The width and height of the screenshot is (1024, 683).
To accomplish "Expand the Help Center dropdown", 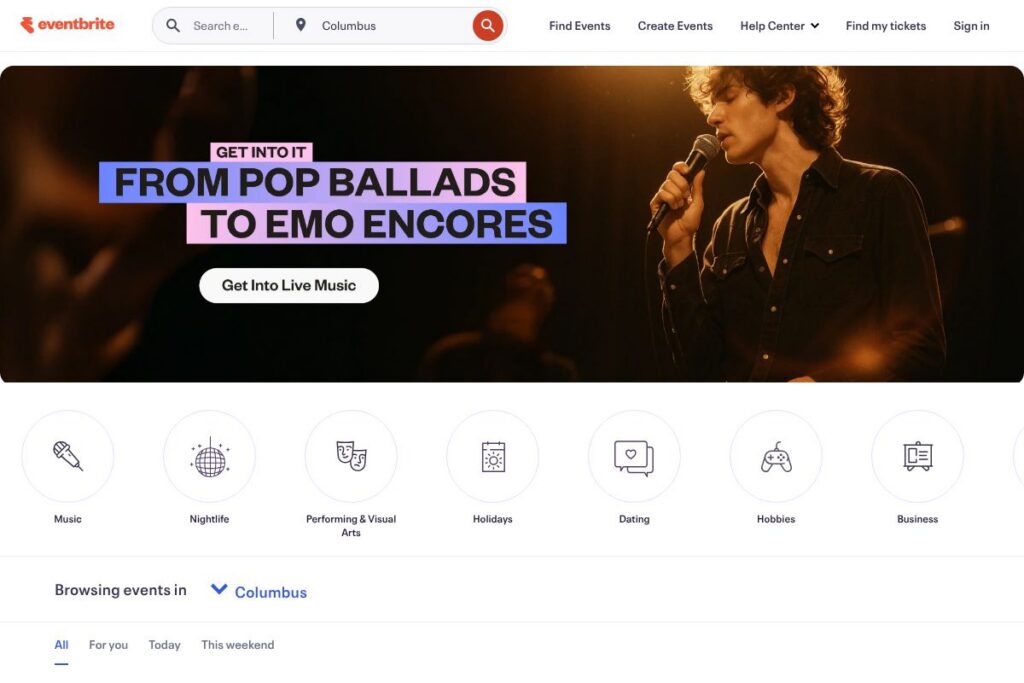I will [x=779, y=25].
